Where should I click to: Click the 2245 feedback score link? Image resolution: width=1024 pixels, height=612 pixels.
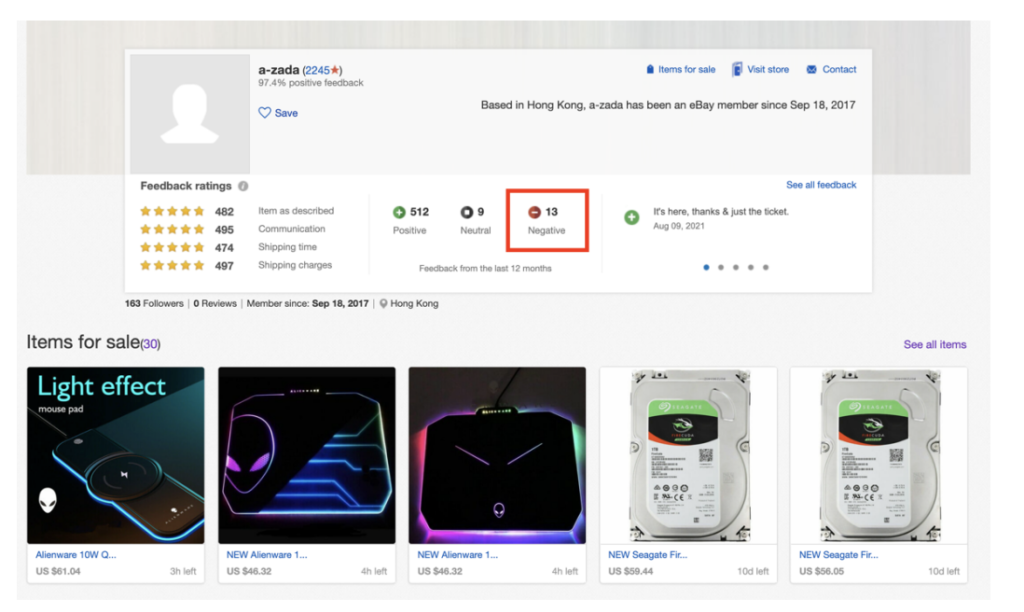(x=317, y=70)
